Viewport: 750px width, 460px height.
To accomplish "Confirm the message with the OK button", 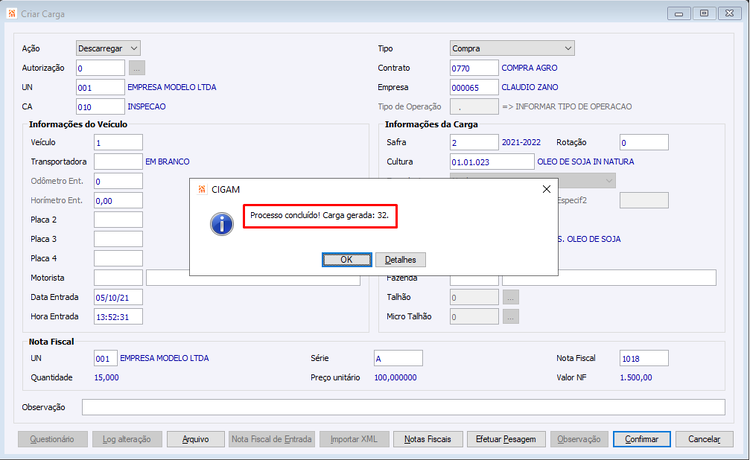I will point(347,260).
